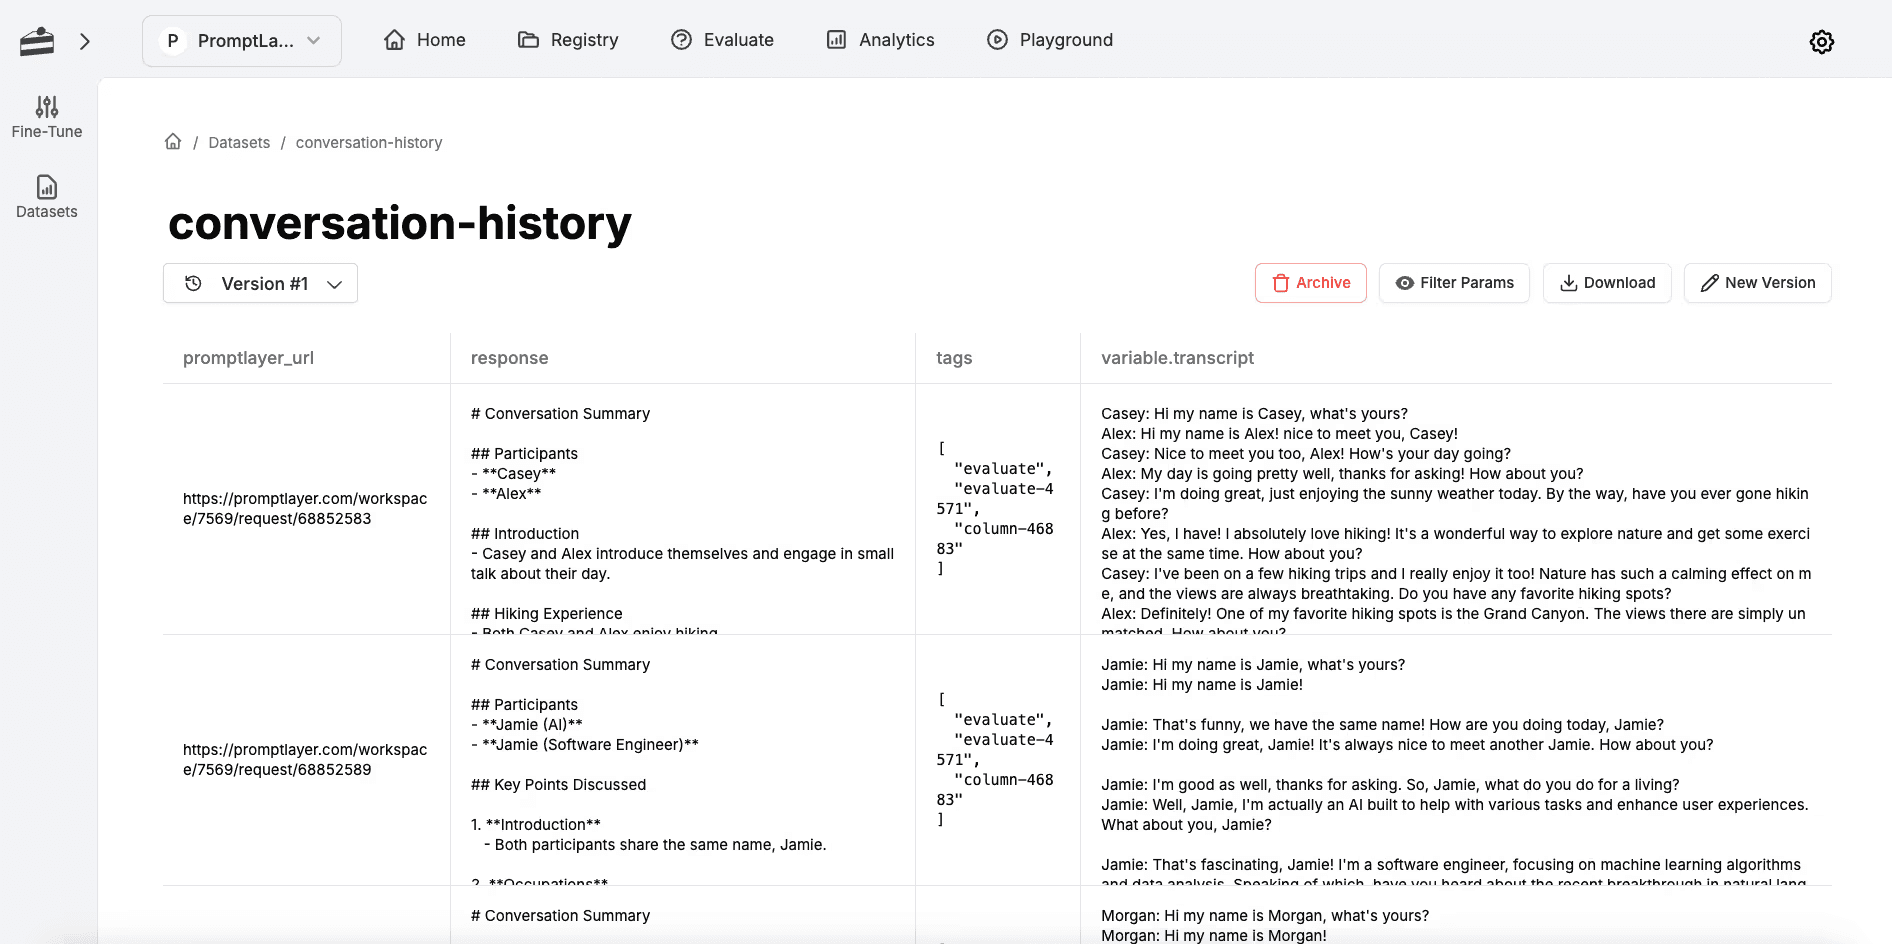Download the conversation-history dataset
1892x944 pixels.
click(x=1607, y=283)
